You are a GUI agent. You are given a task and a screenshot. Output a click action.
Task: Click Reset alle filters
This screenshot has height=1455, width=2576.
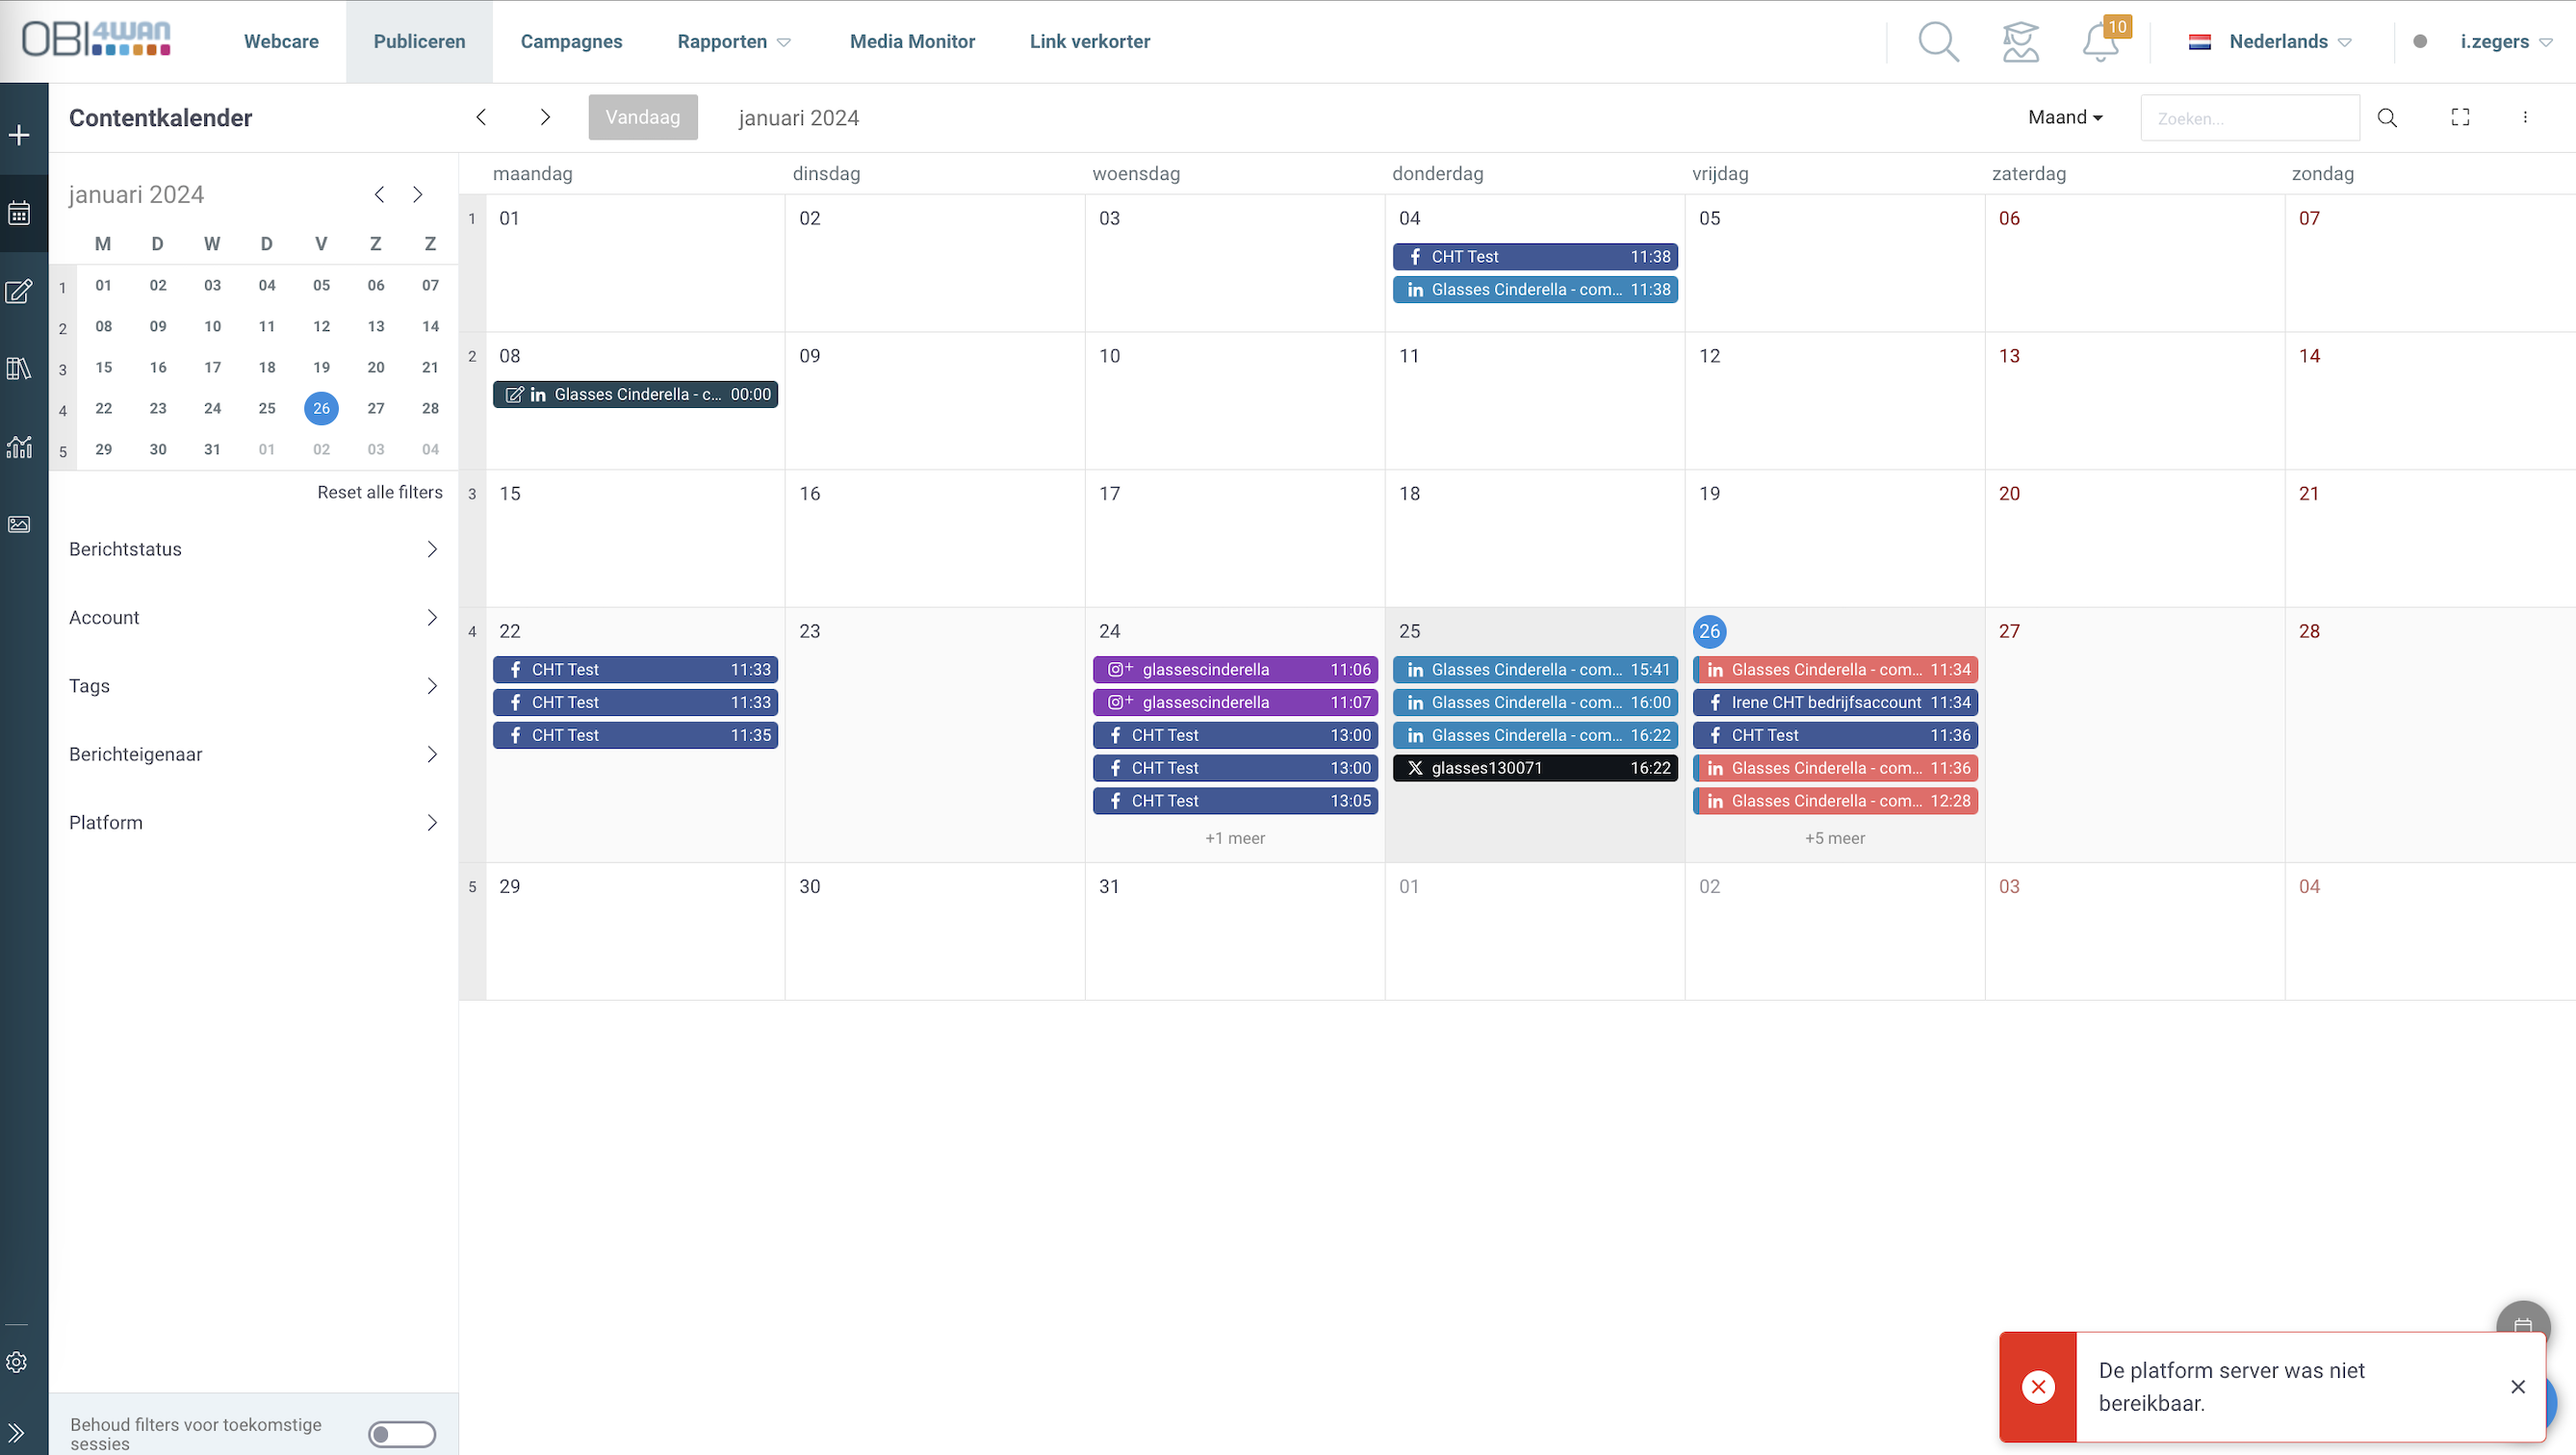click(380, 492)
